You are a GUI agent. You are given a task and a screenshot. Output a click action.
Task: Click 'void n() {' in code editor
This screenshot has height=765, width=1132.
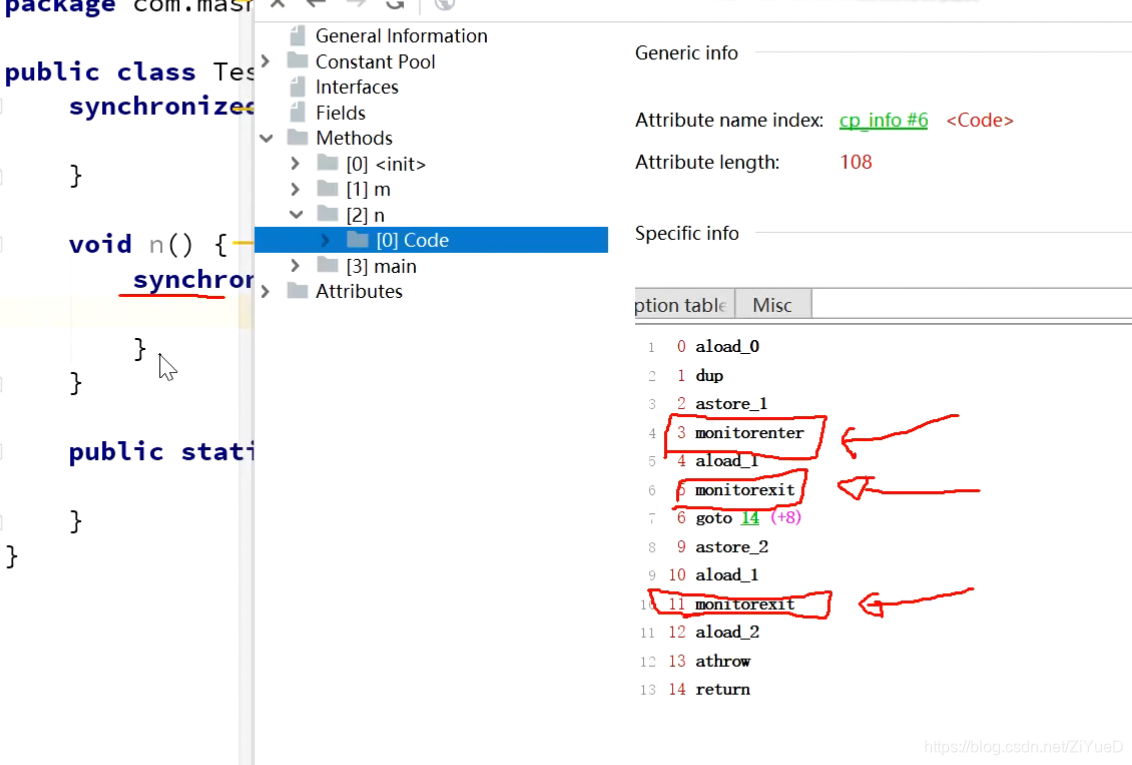[148, 245]
